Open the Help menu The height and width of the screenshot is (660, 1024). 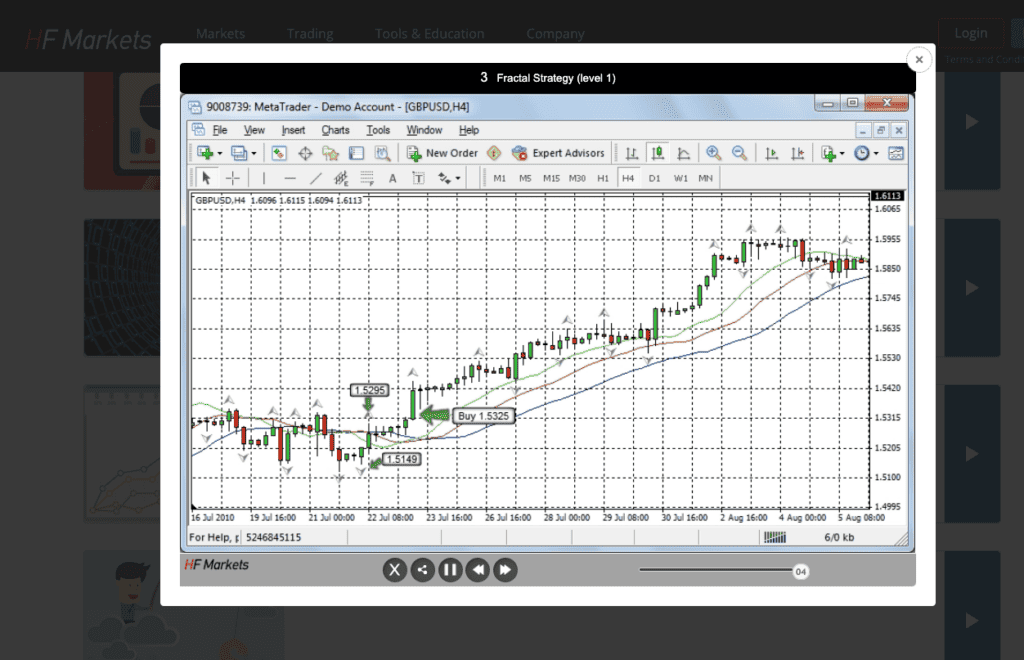(469, 130)
